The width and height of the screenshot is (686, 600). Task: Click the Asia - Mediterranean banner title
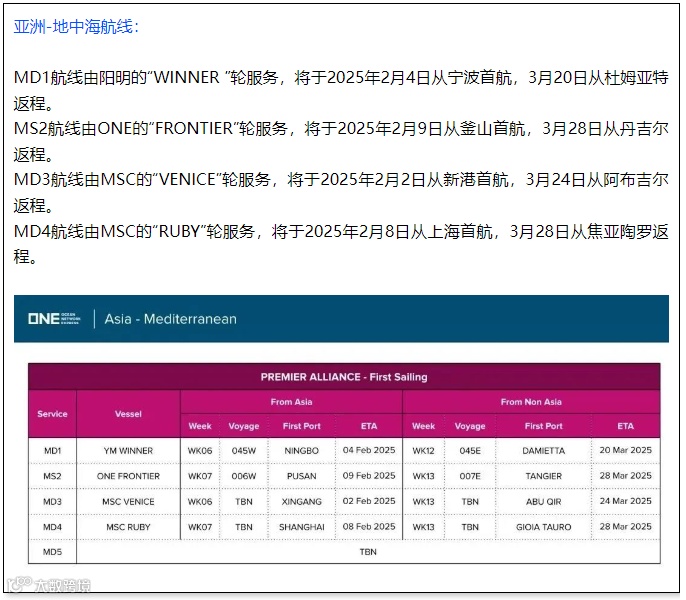(171, 319)
